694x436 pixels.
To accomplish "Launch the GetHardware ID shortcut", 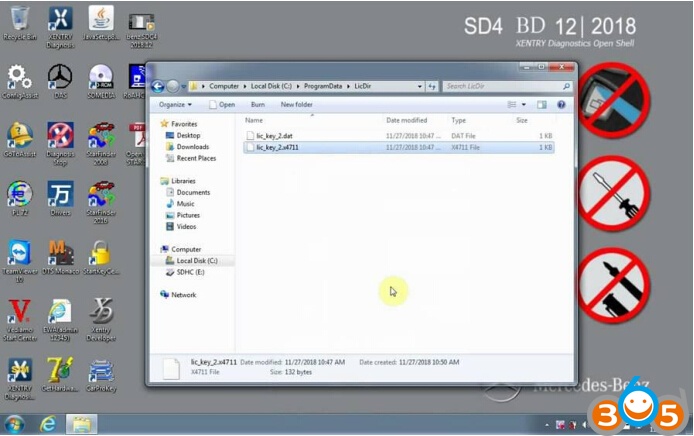I will coord(60,375).
